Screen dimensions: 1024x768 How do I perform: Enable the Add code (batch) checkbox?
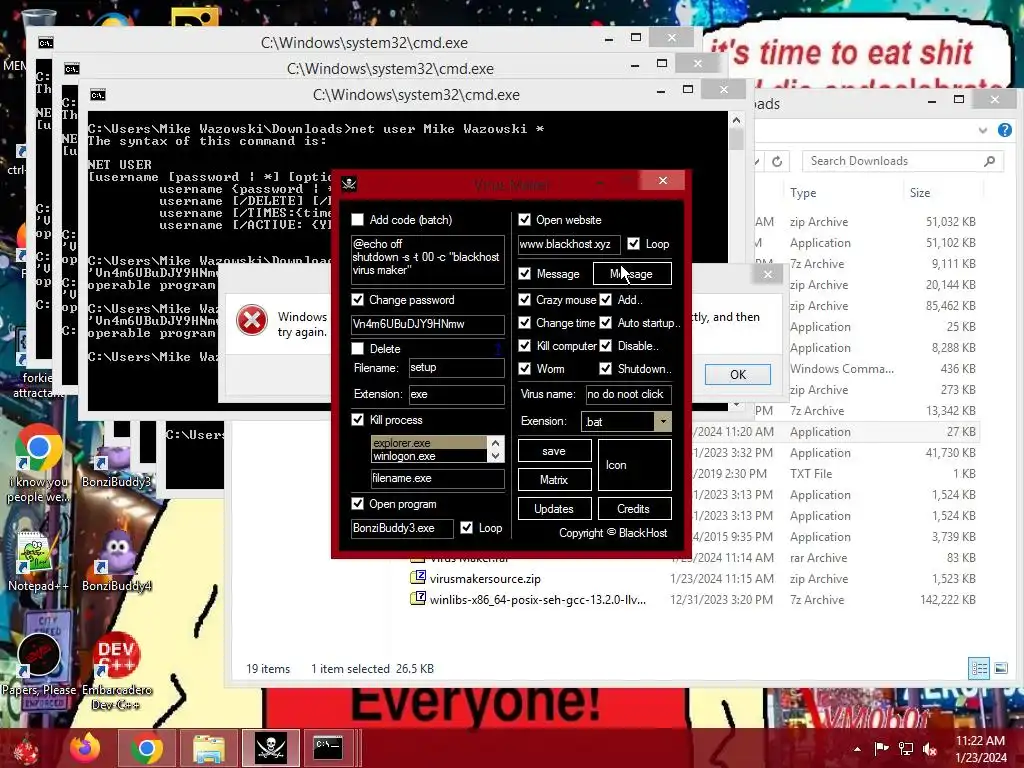click(x=357, y=219)
